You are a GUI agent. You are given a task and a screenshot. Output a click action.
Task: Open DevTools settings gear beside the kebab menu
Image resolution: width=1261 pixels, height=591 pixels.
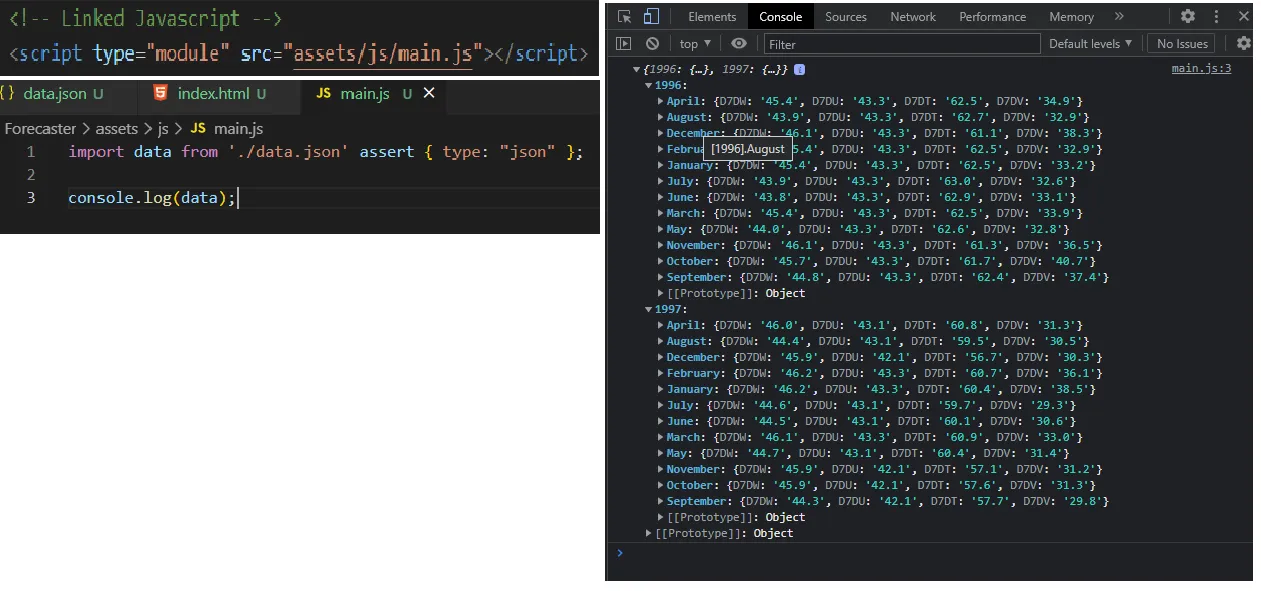click(x=1188, y=16)
